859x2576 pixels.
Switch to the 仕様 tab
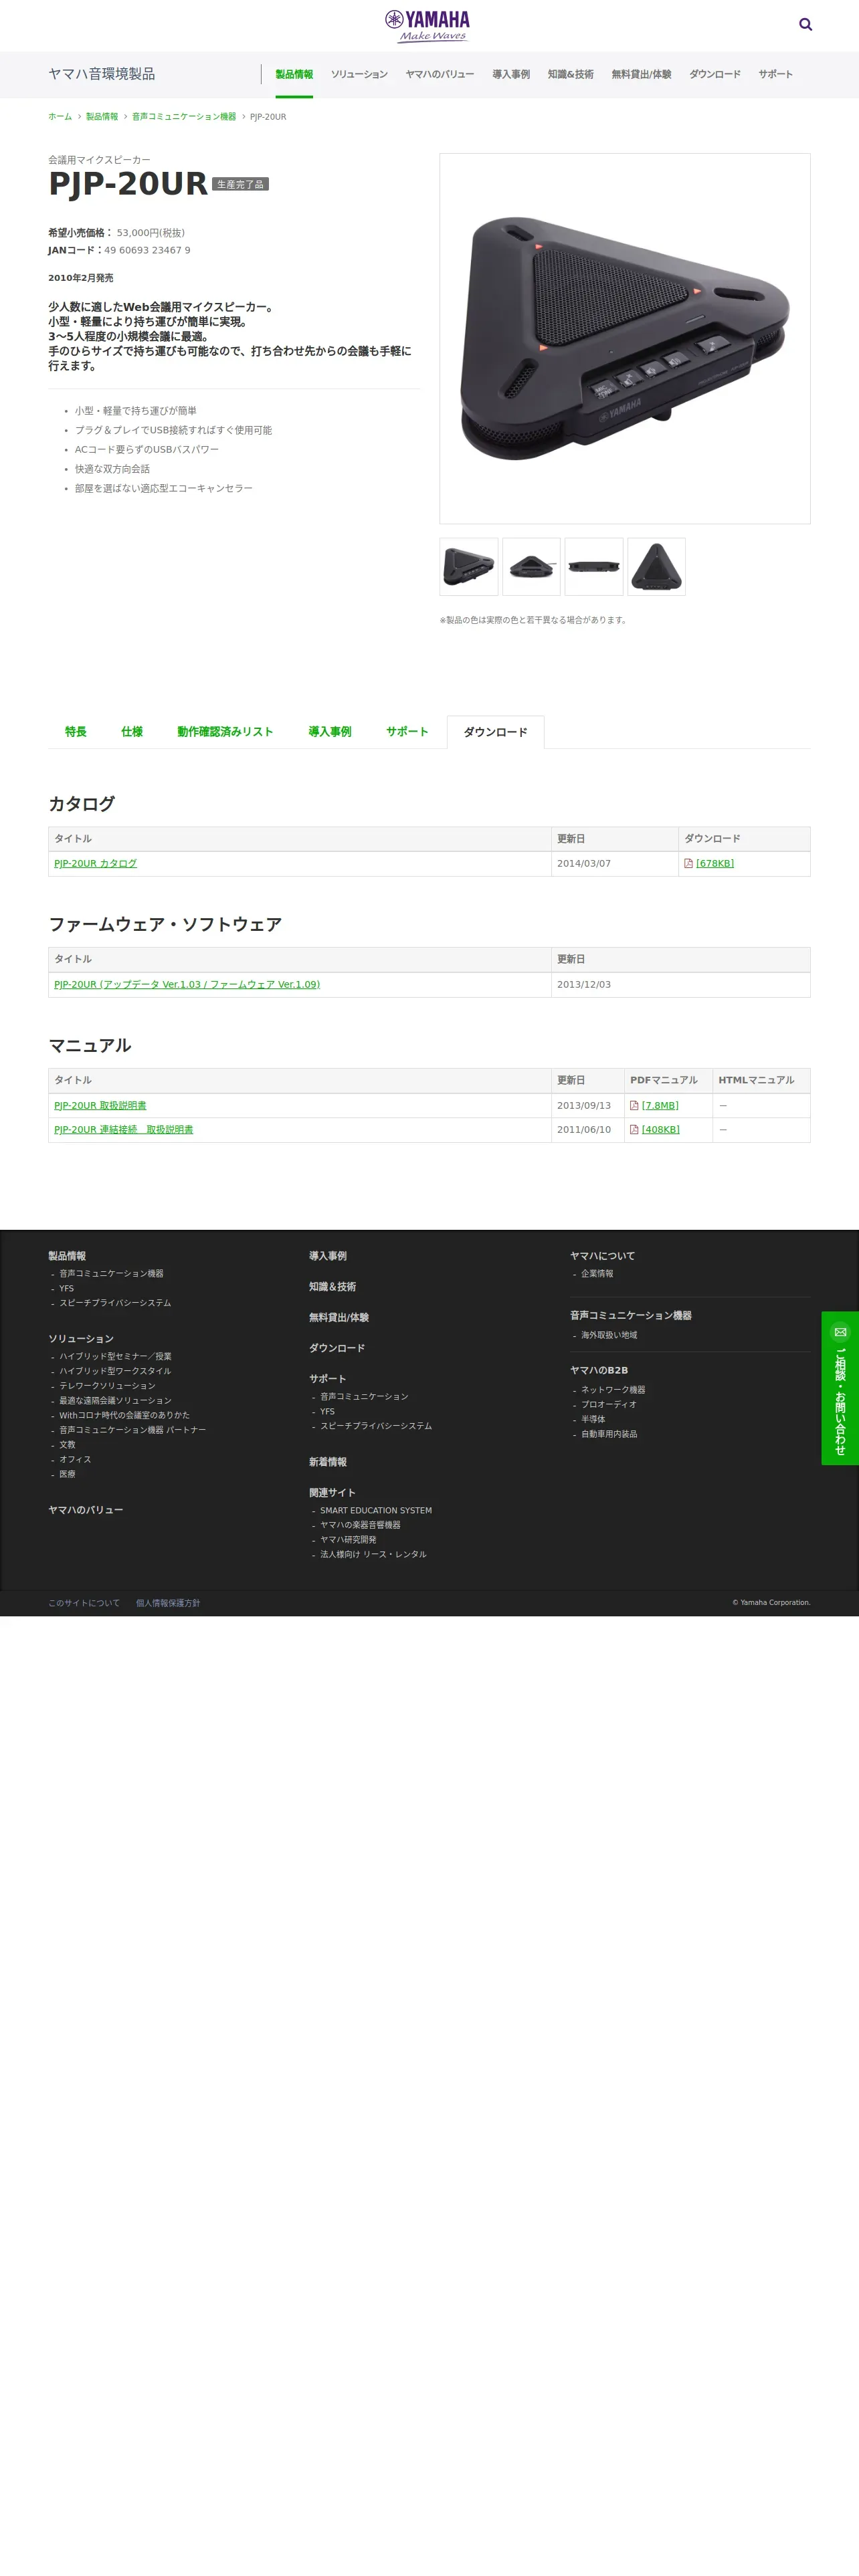pos(132,732)
